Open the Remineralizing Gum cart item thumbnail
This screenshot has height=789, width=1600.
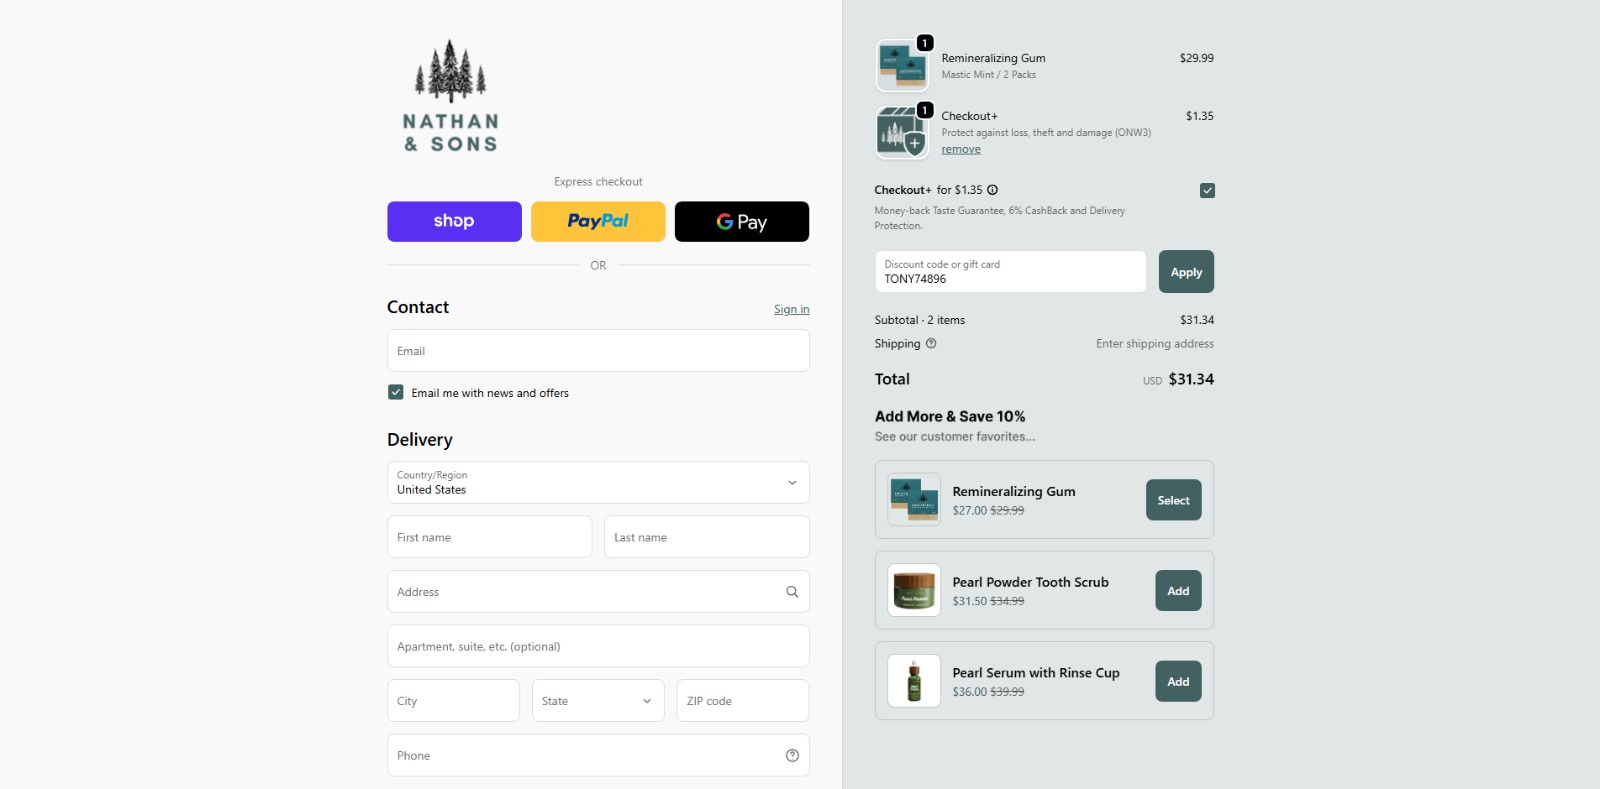902,66
